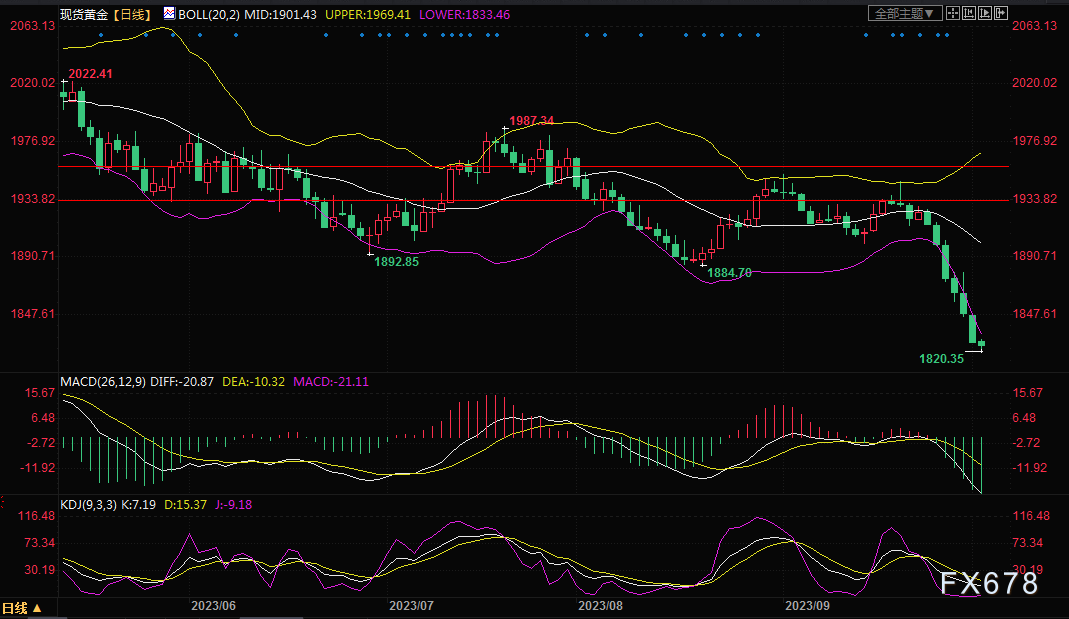
Task: Enable the crosshair cursor icon
Action: coord(954,13)
